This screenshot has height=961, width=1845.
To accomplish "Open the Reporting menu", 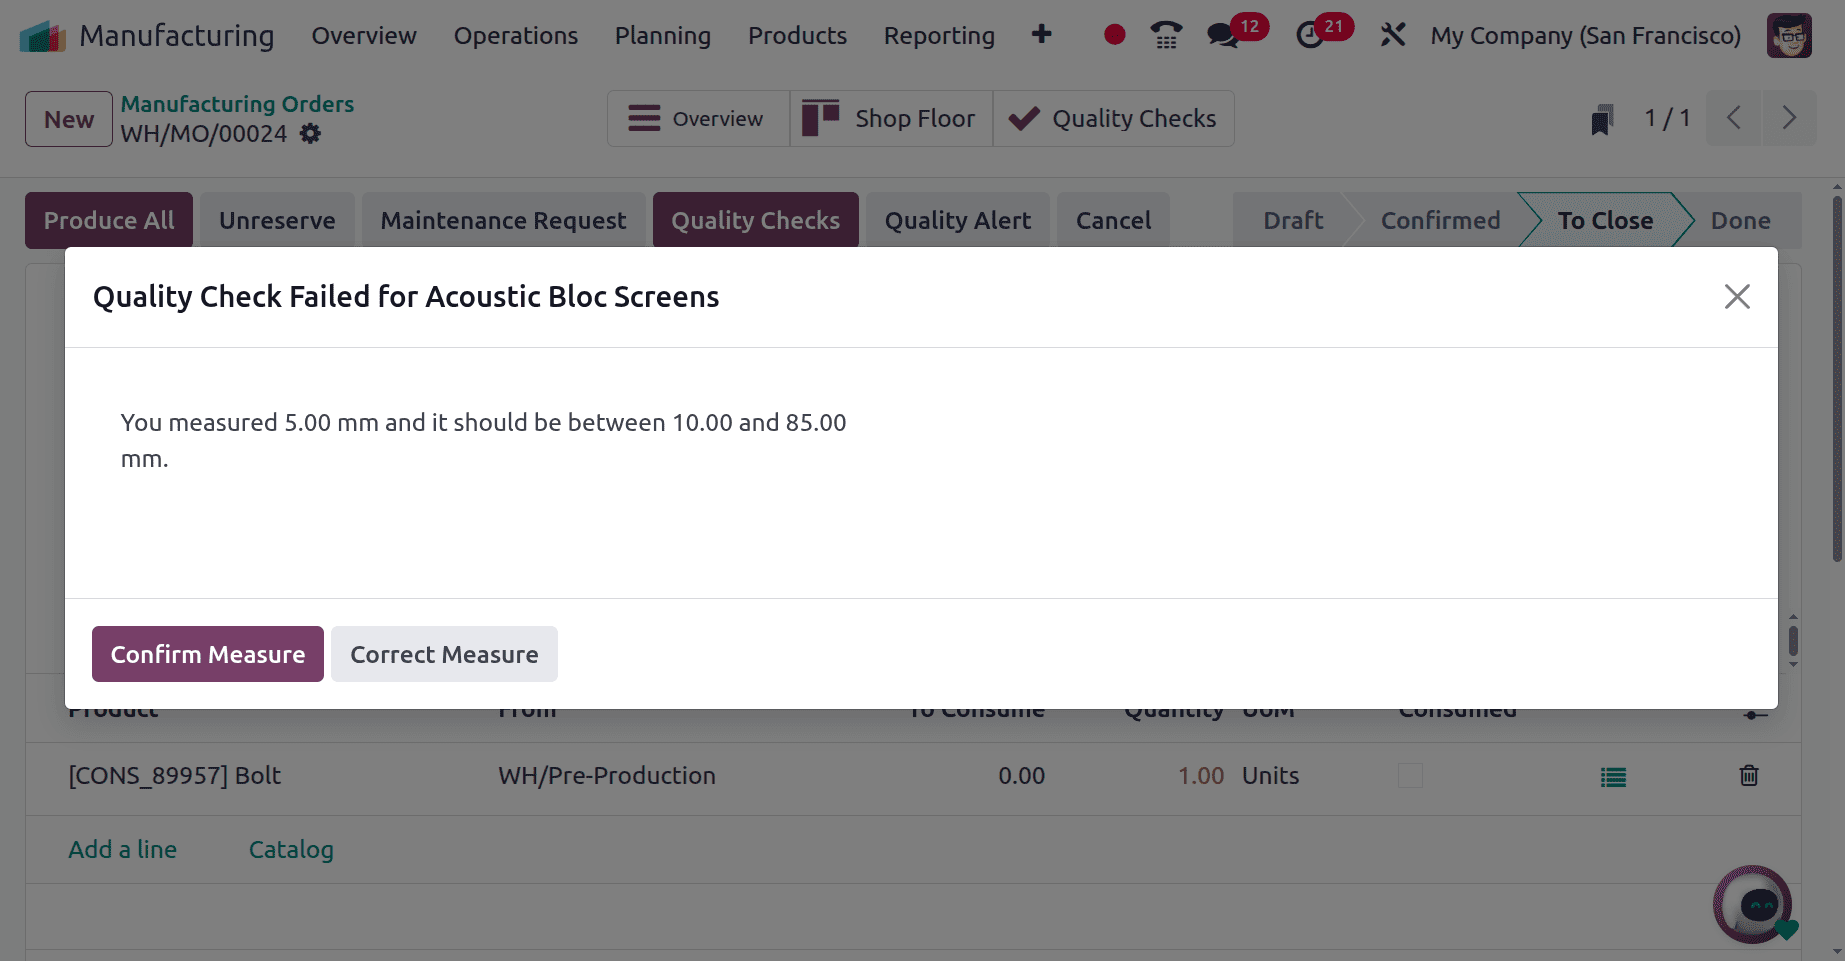I will coord(938,35).
